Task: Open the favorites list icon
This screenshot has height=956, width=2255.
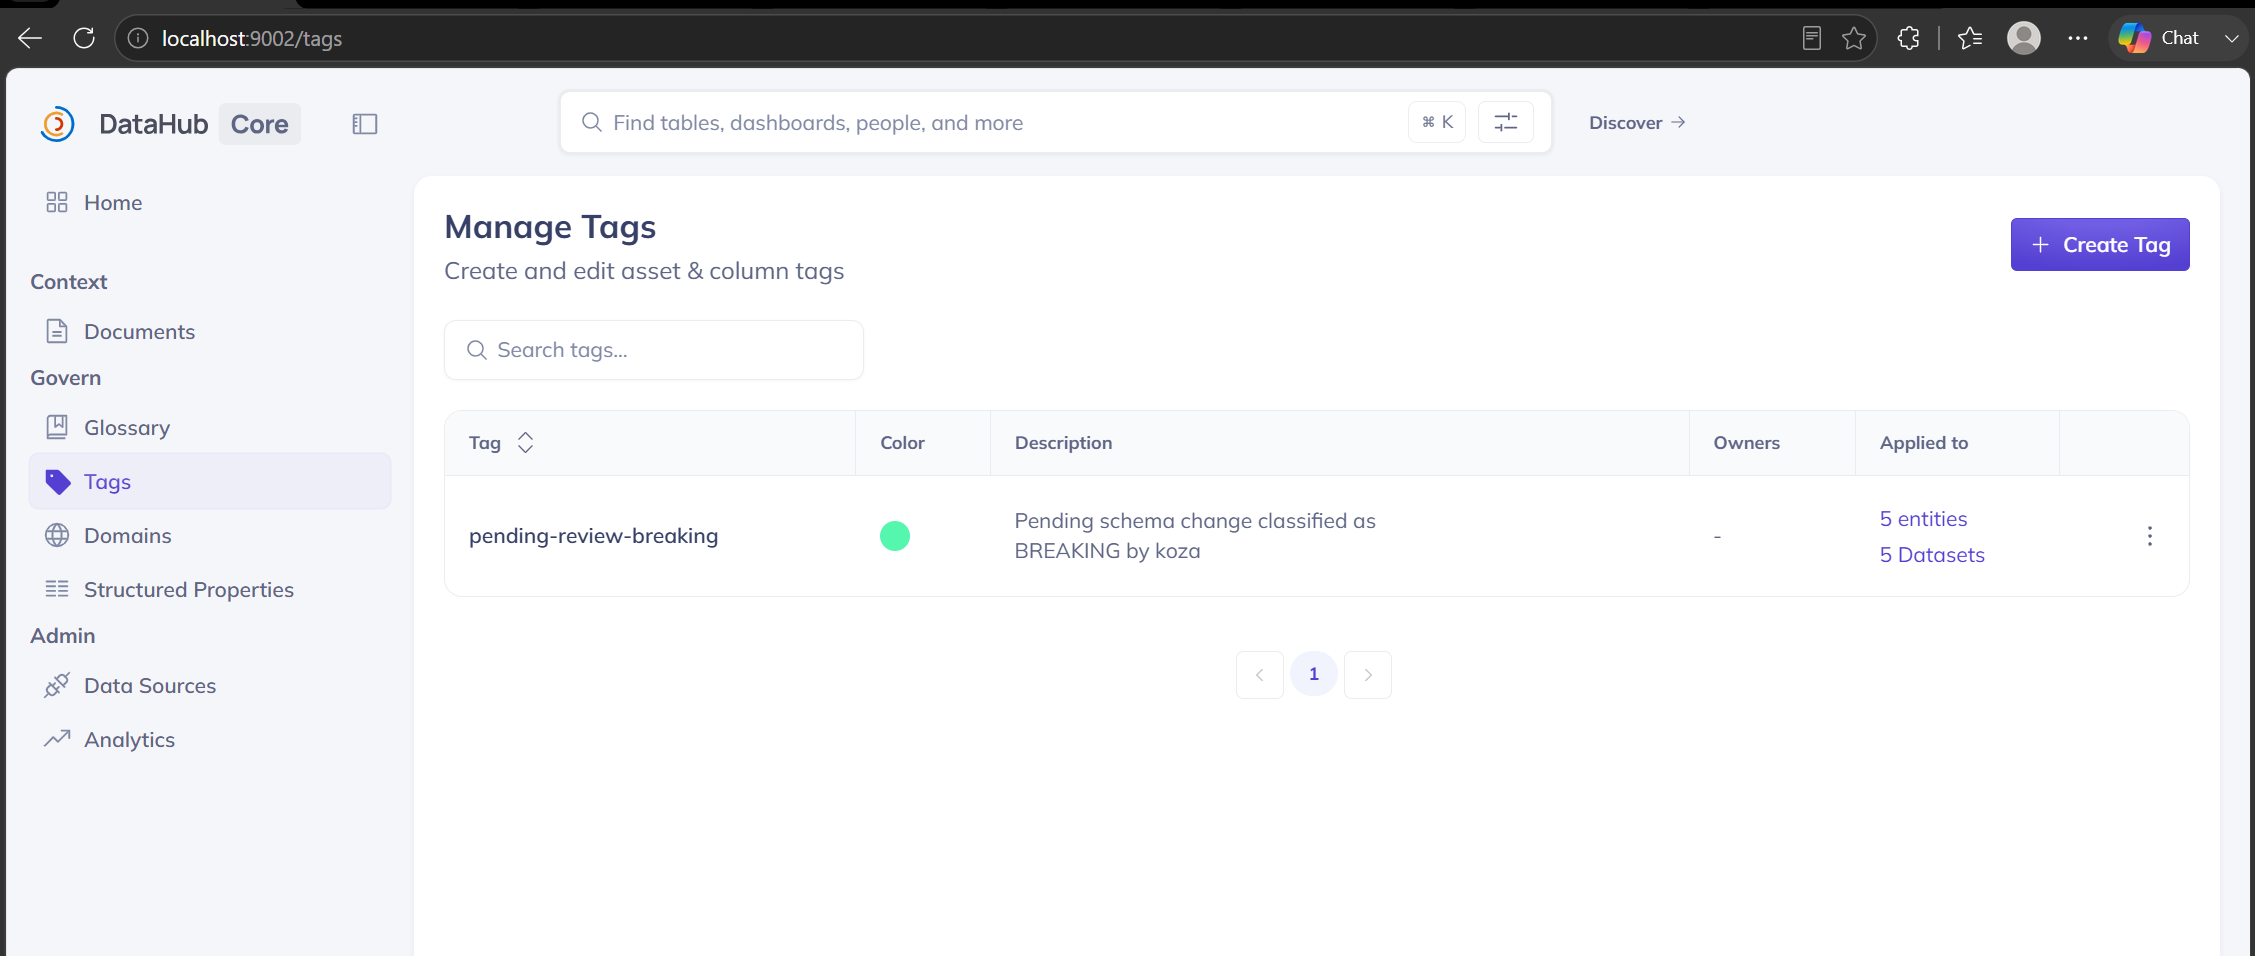Action: pyautogui.click(x=1970, y=38)
